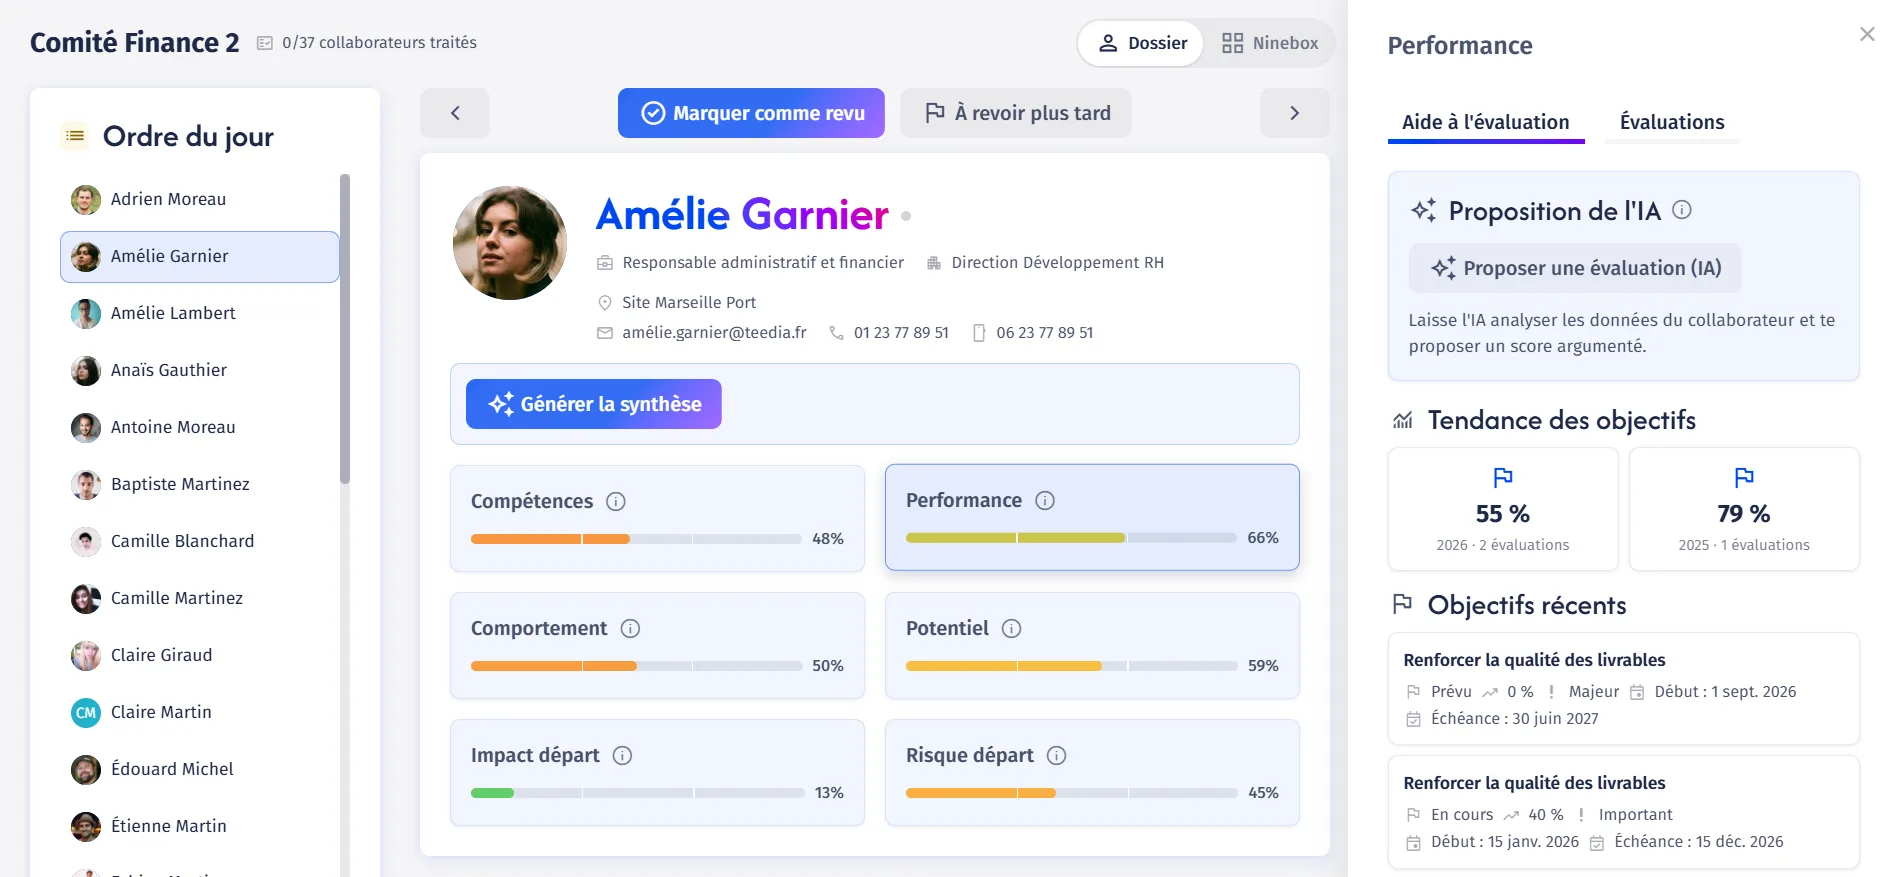Click the flag icon beside Objectifs récents
The image size is (1891, 877).
pyautogui.click(x=1403, y=604)
